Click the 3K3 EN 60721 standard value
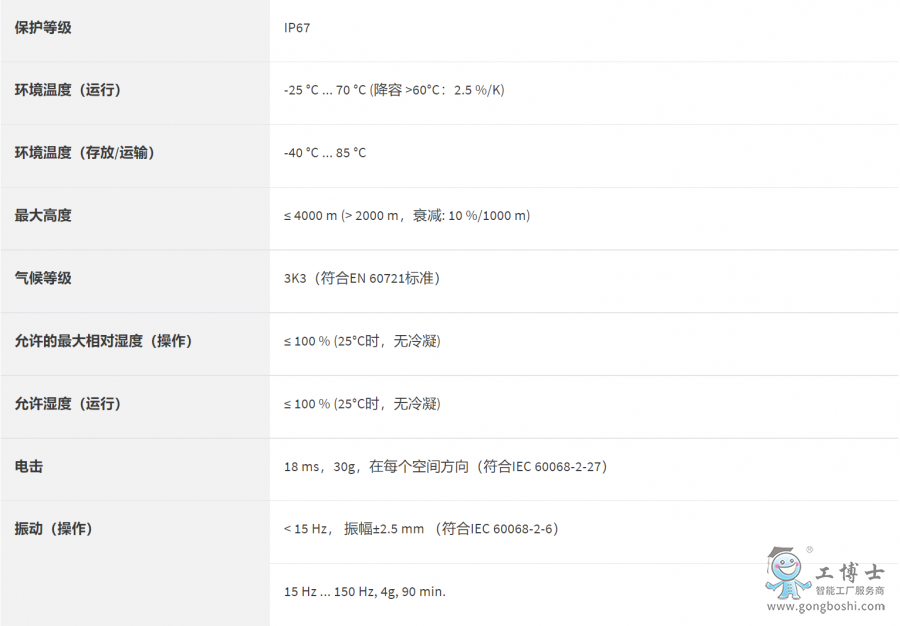The height and width of the screenshot is (626, 900). 362,278
